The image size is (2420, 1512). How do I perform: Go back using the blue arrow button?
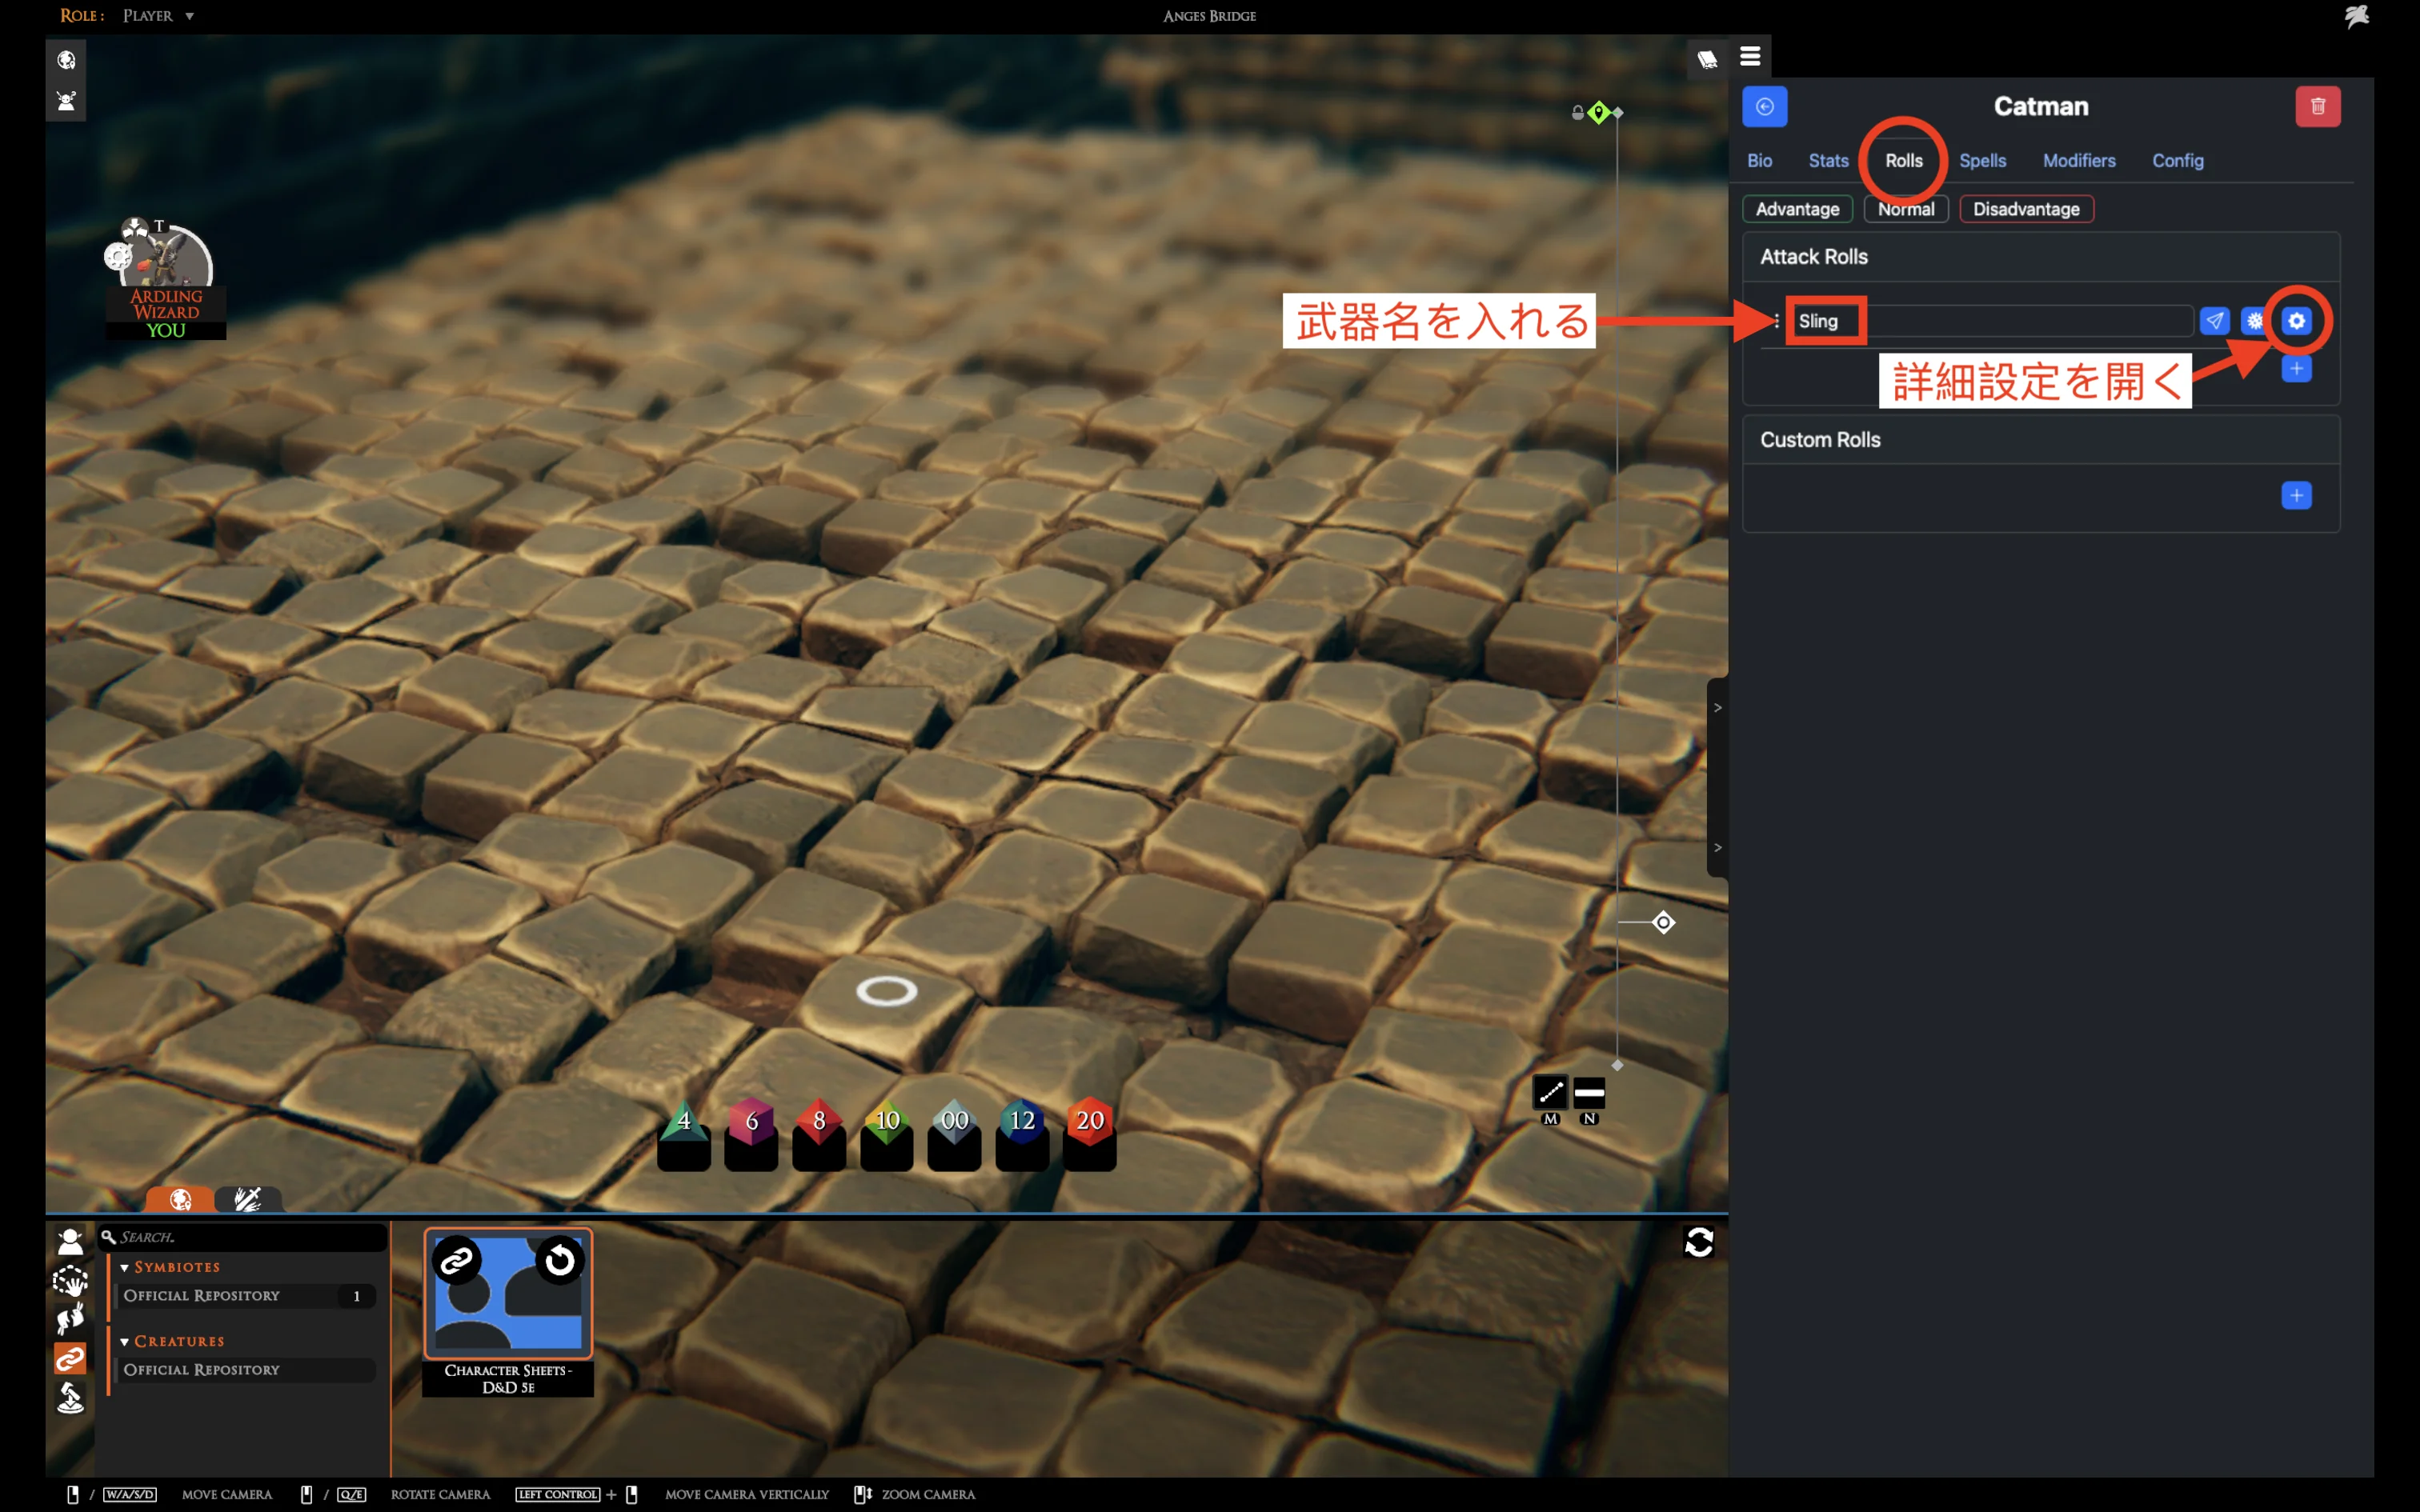click(x=1764, y=107)
